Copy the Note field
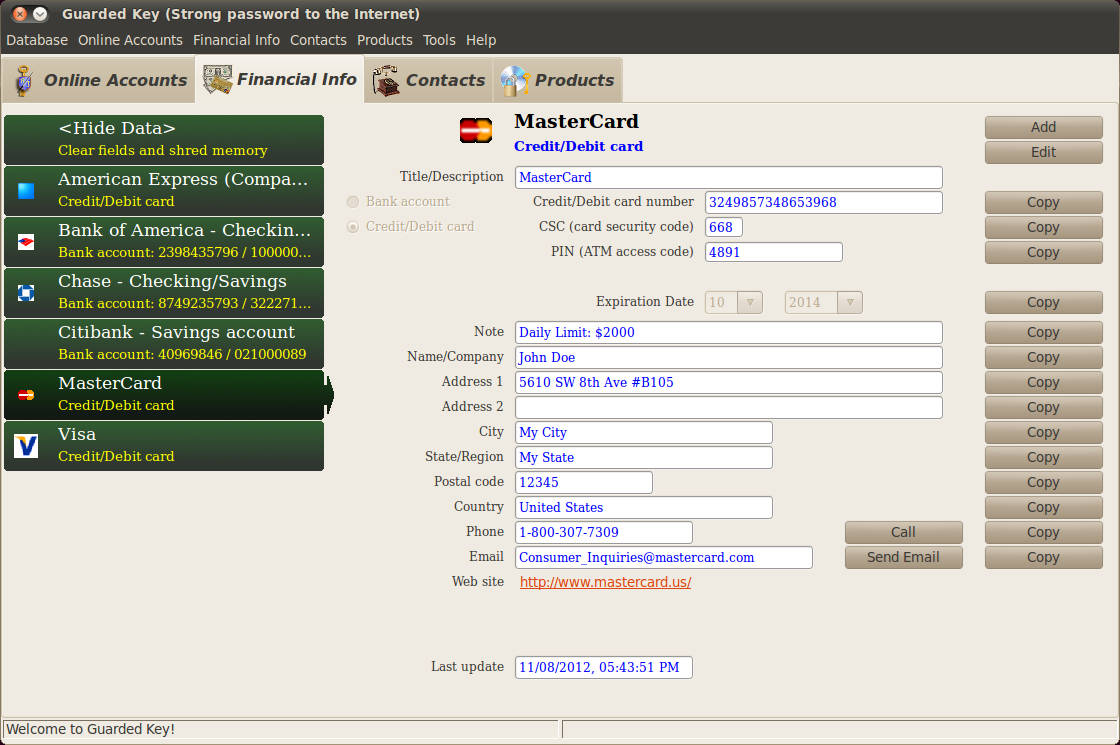1120x745 pixels. [x=1043, y=332]
